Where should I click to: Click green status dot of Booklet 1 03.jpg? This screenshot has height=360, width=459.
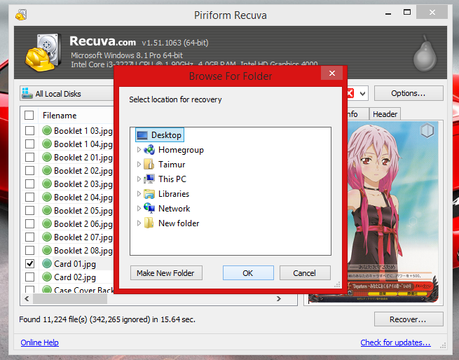(x=47, y=130)
